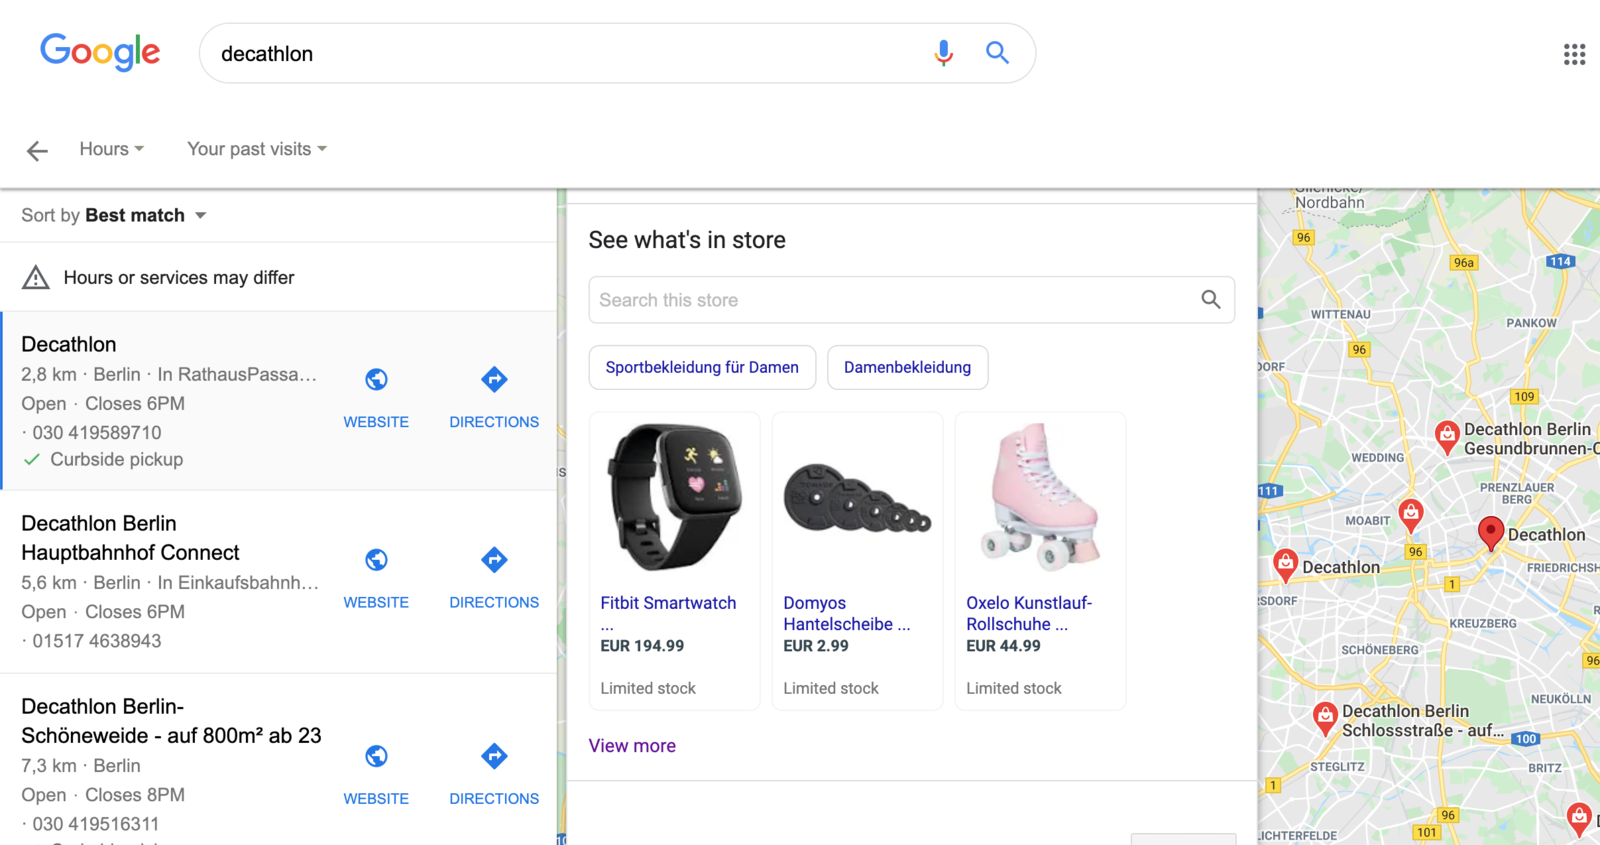Expand Your past visits dropdown
1600x845 pixels.
[x=257, y=149]
